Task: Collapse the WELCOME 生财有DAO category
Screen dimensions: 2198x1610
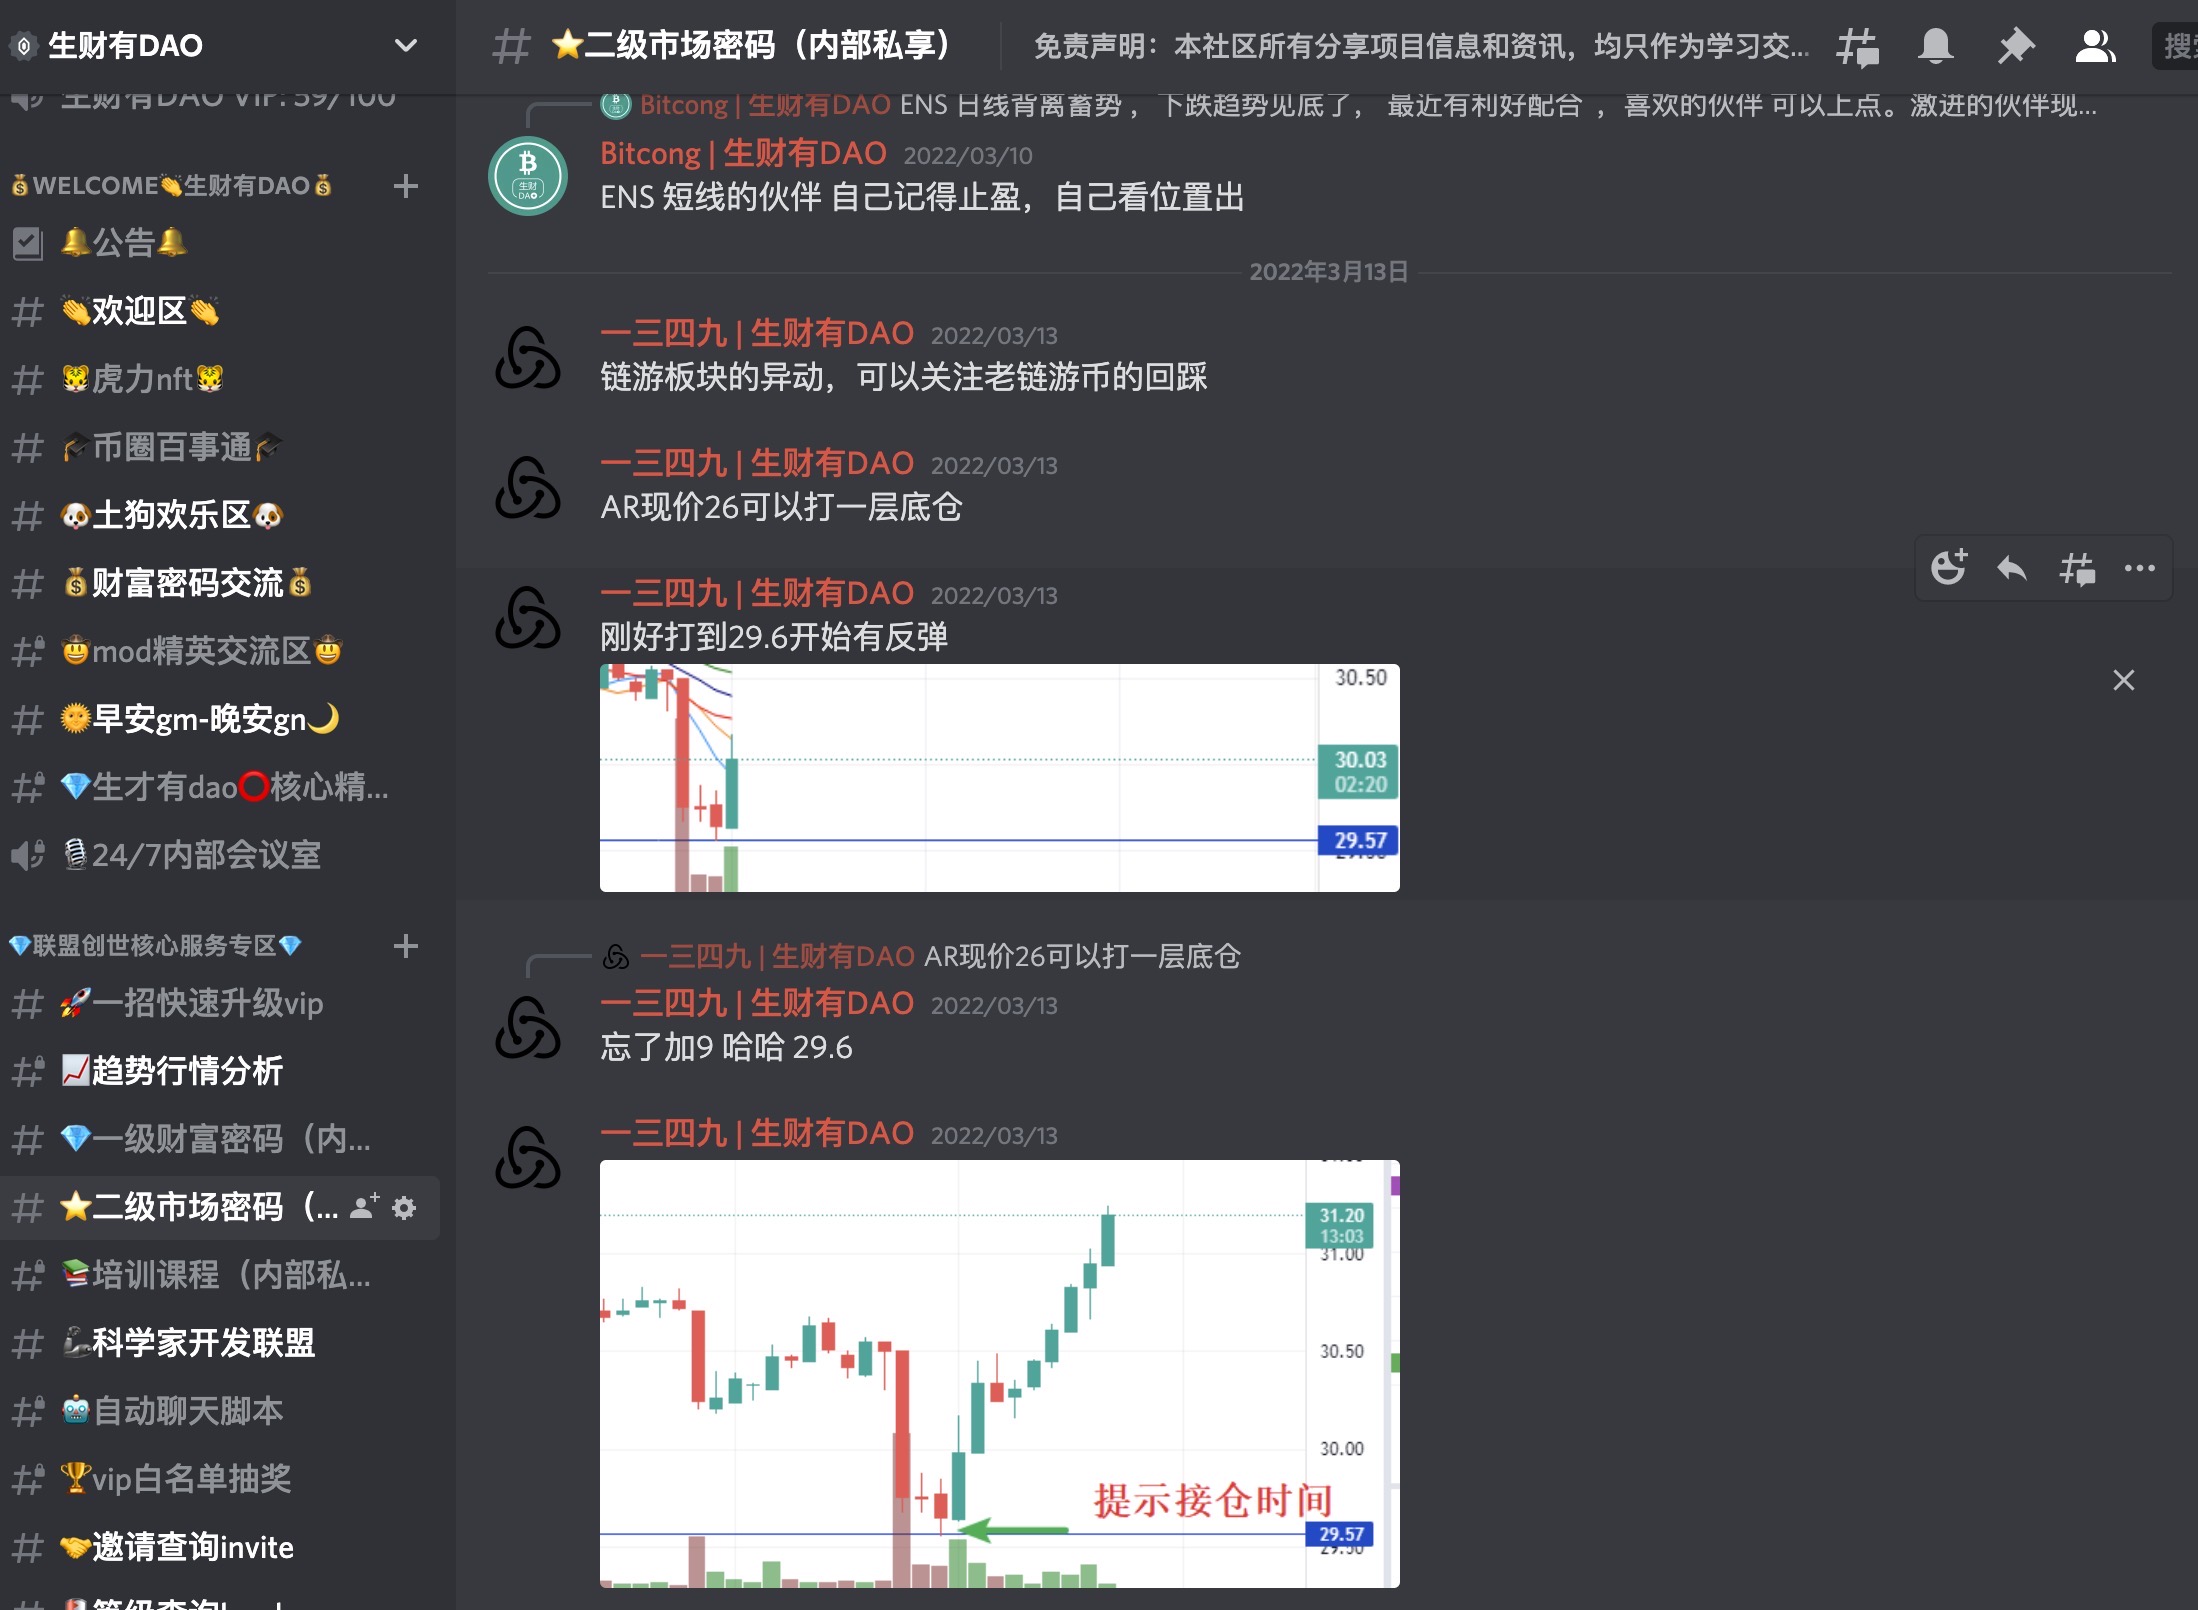Action: (171, 186)
